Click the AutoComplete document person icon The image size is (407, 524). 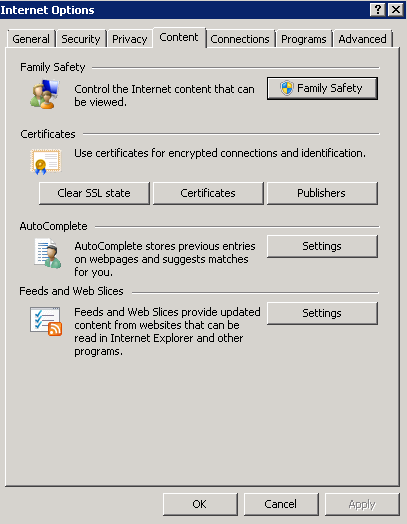[48, 253]
